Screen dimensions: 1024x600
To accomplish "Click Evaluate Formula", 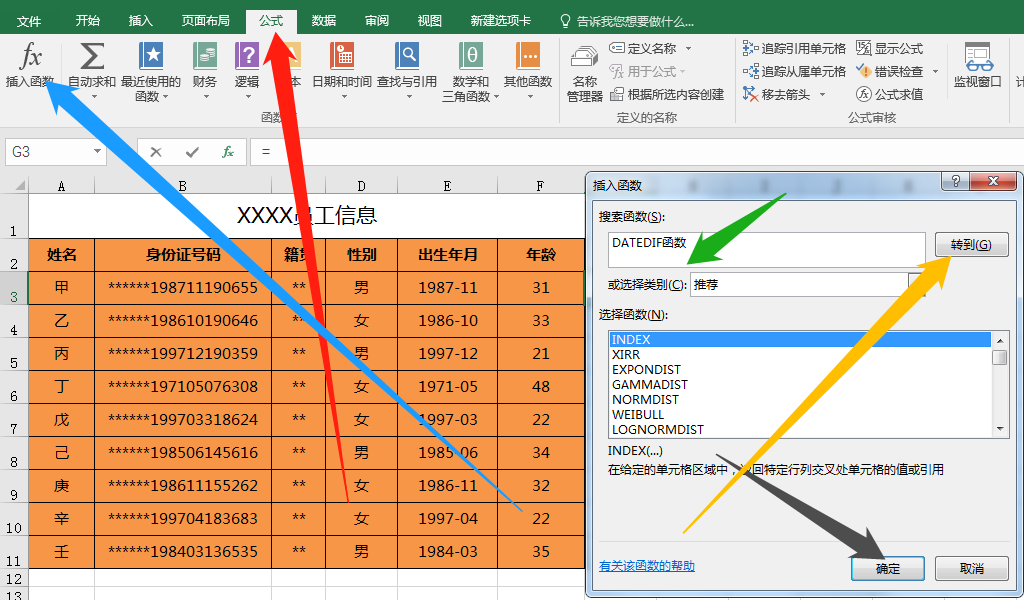I will tap(889, 95).
